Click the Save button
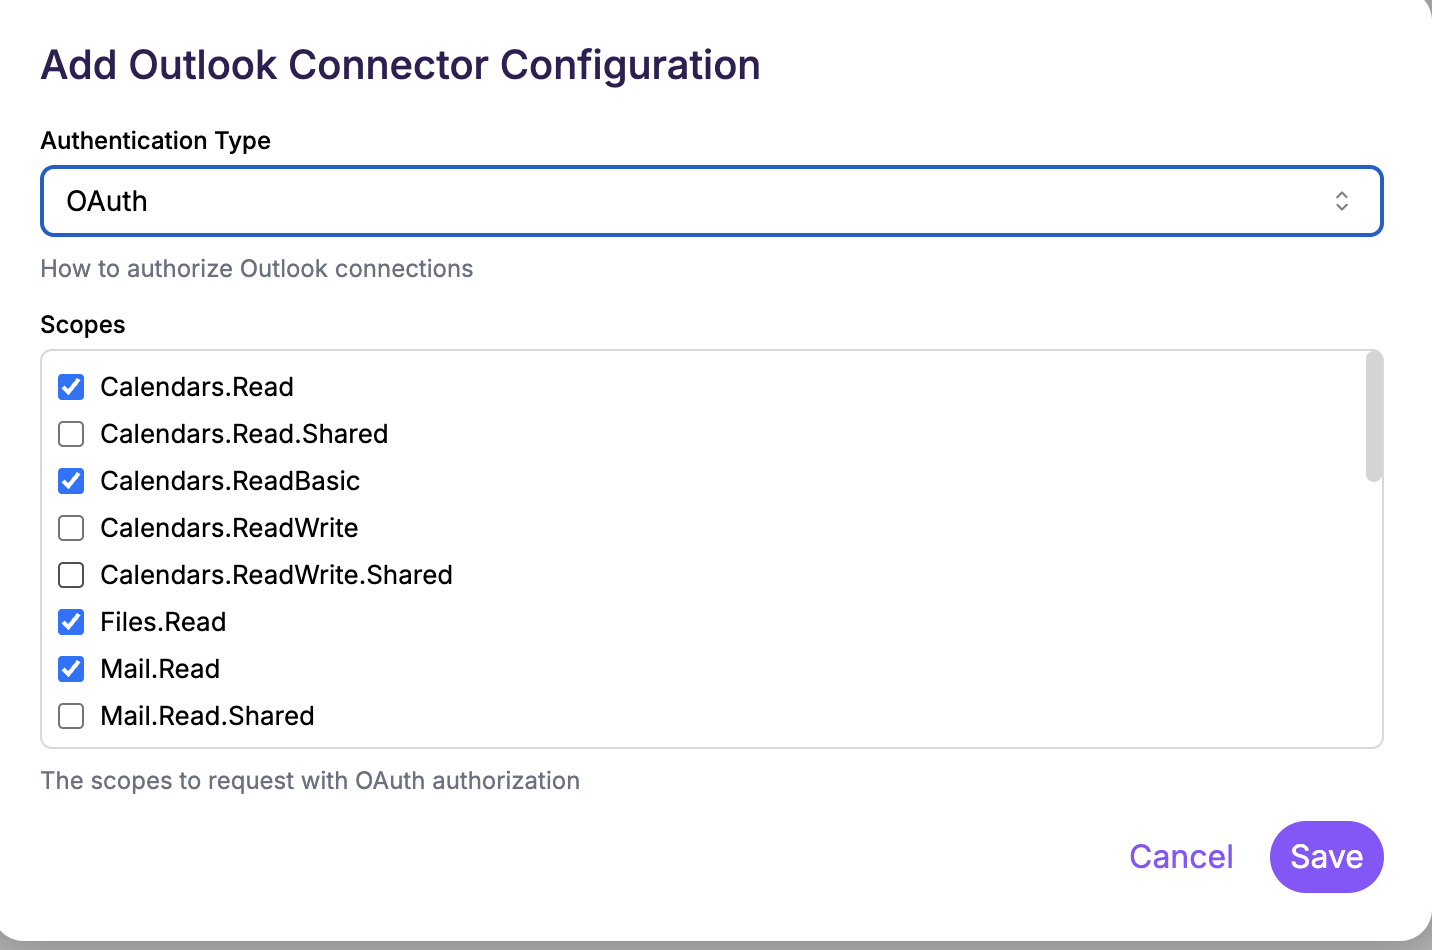The image size is (1432, 950). [x=1327, y=857]
